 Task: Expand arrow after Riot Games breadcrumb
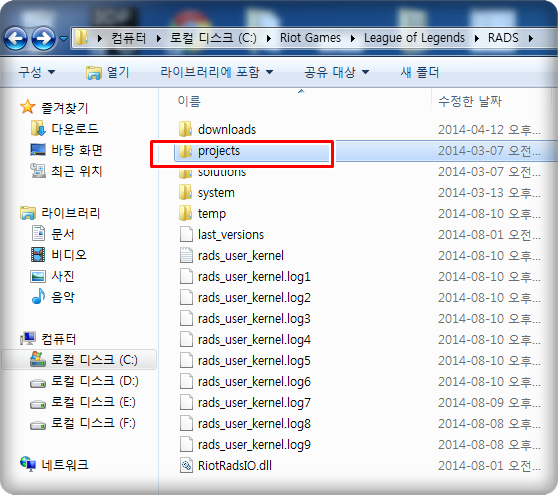(x=353, y=38)
